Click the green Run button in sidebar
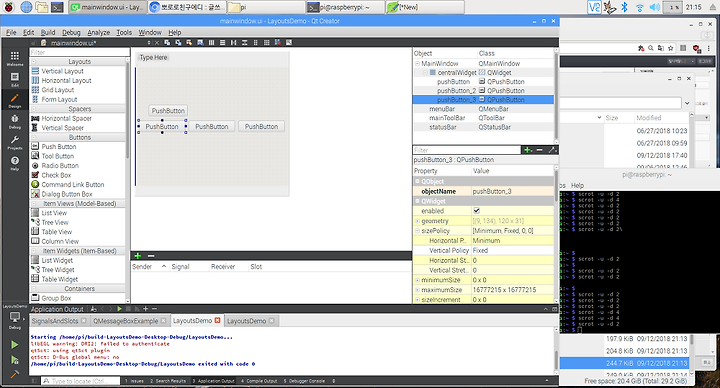Image resolution: width=720 pixels, height=388 pixels. tap(15, 344)
